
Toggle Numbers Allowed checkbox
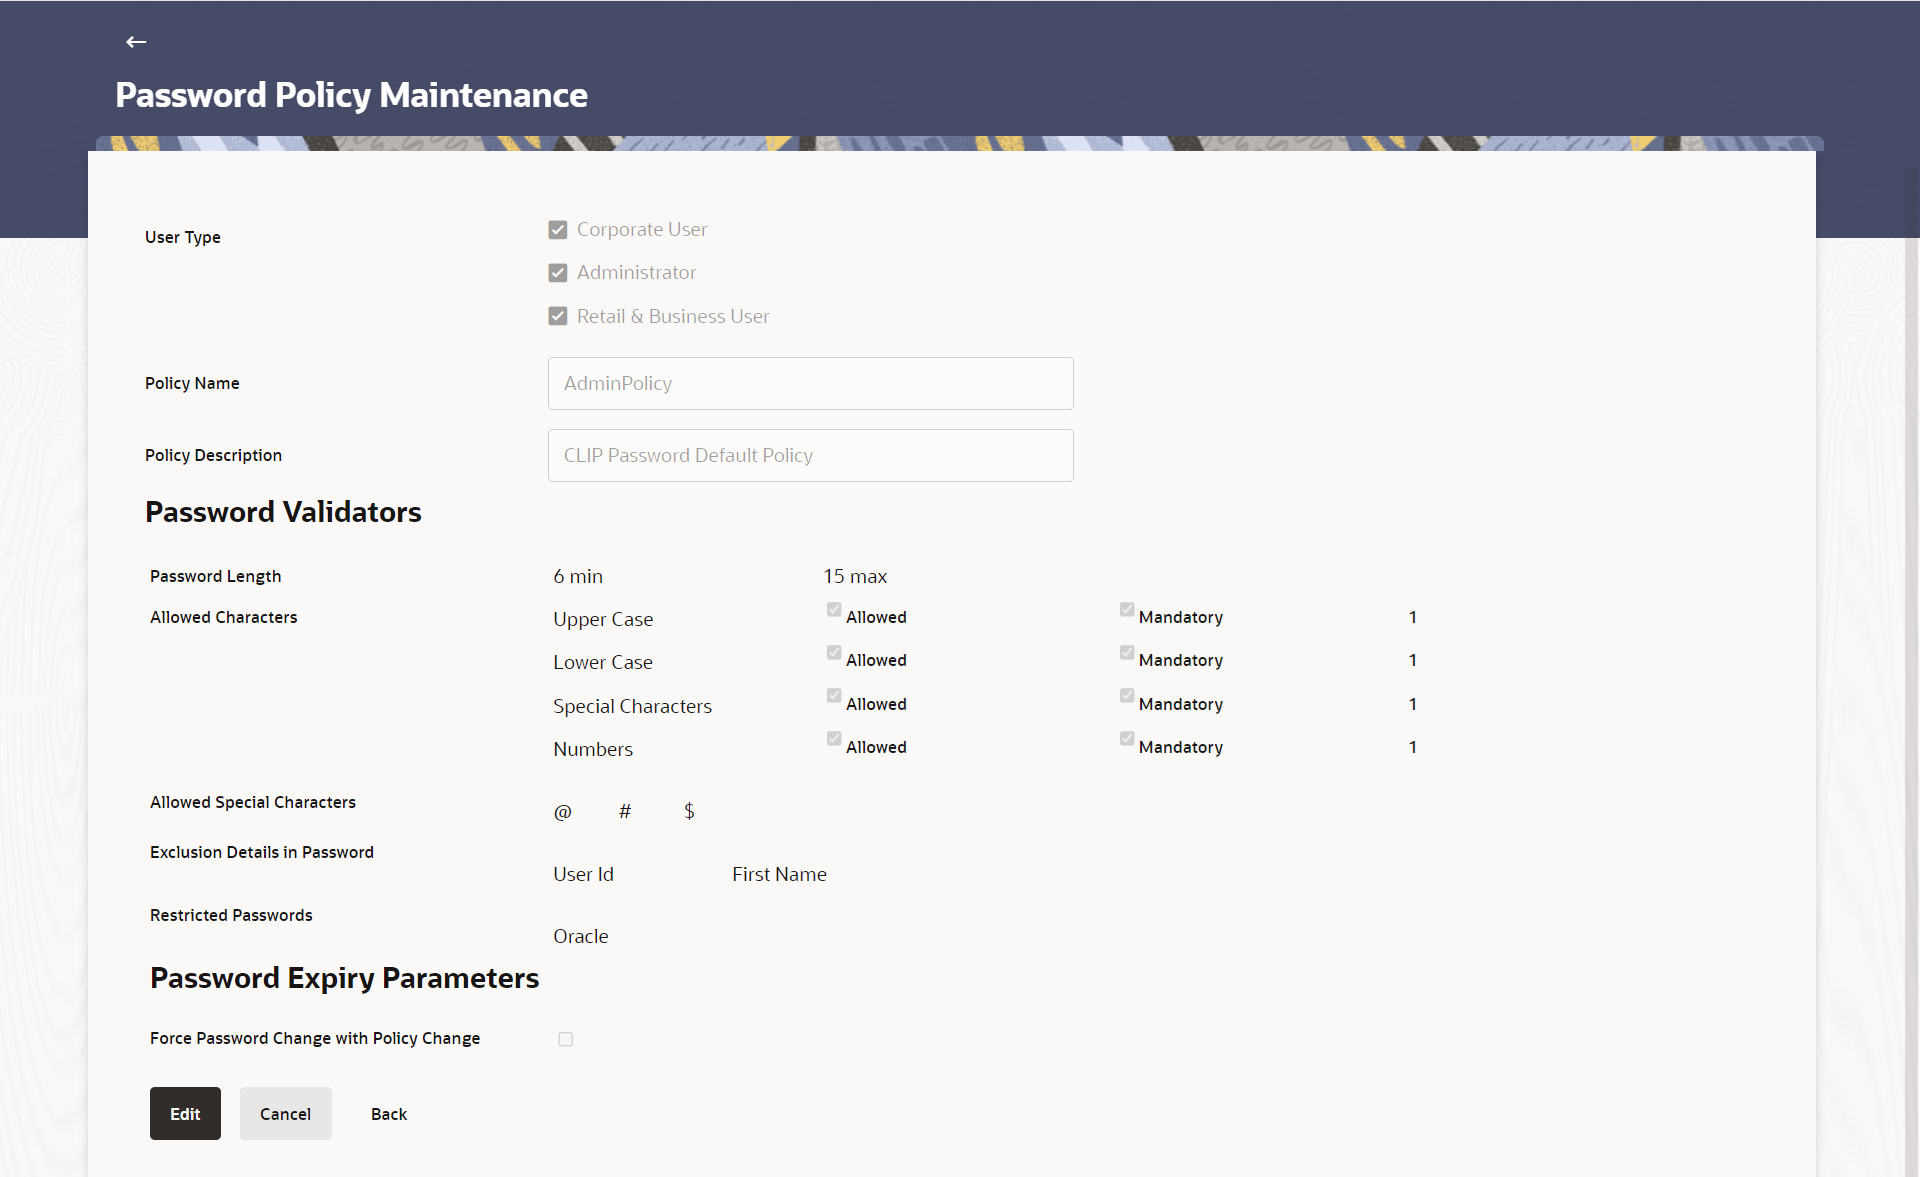click(x=834, y=739)
